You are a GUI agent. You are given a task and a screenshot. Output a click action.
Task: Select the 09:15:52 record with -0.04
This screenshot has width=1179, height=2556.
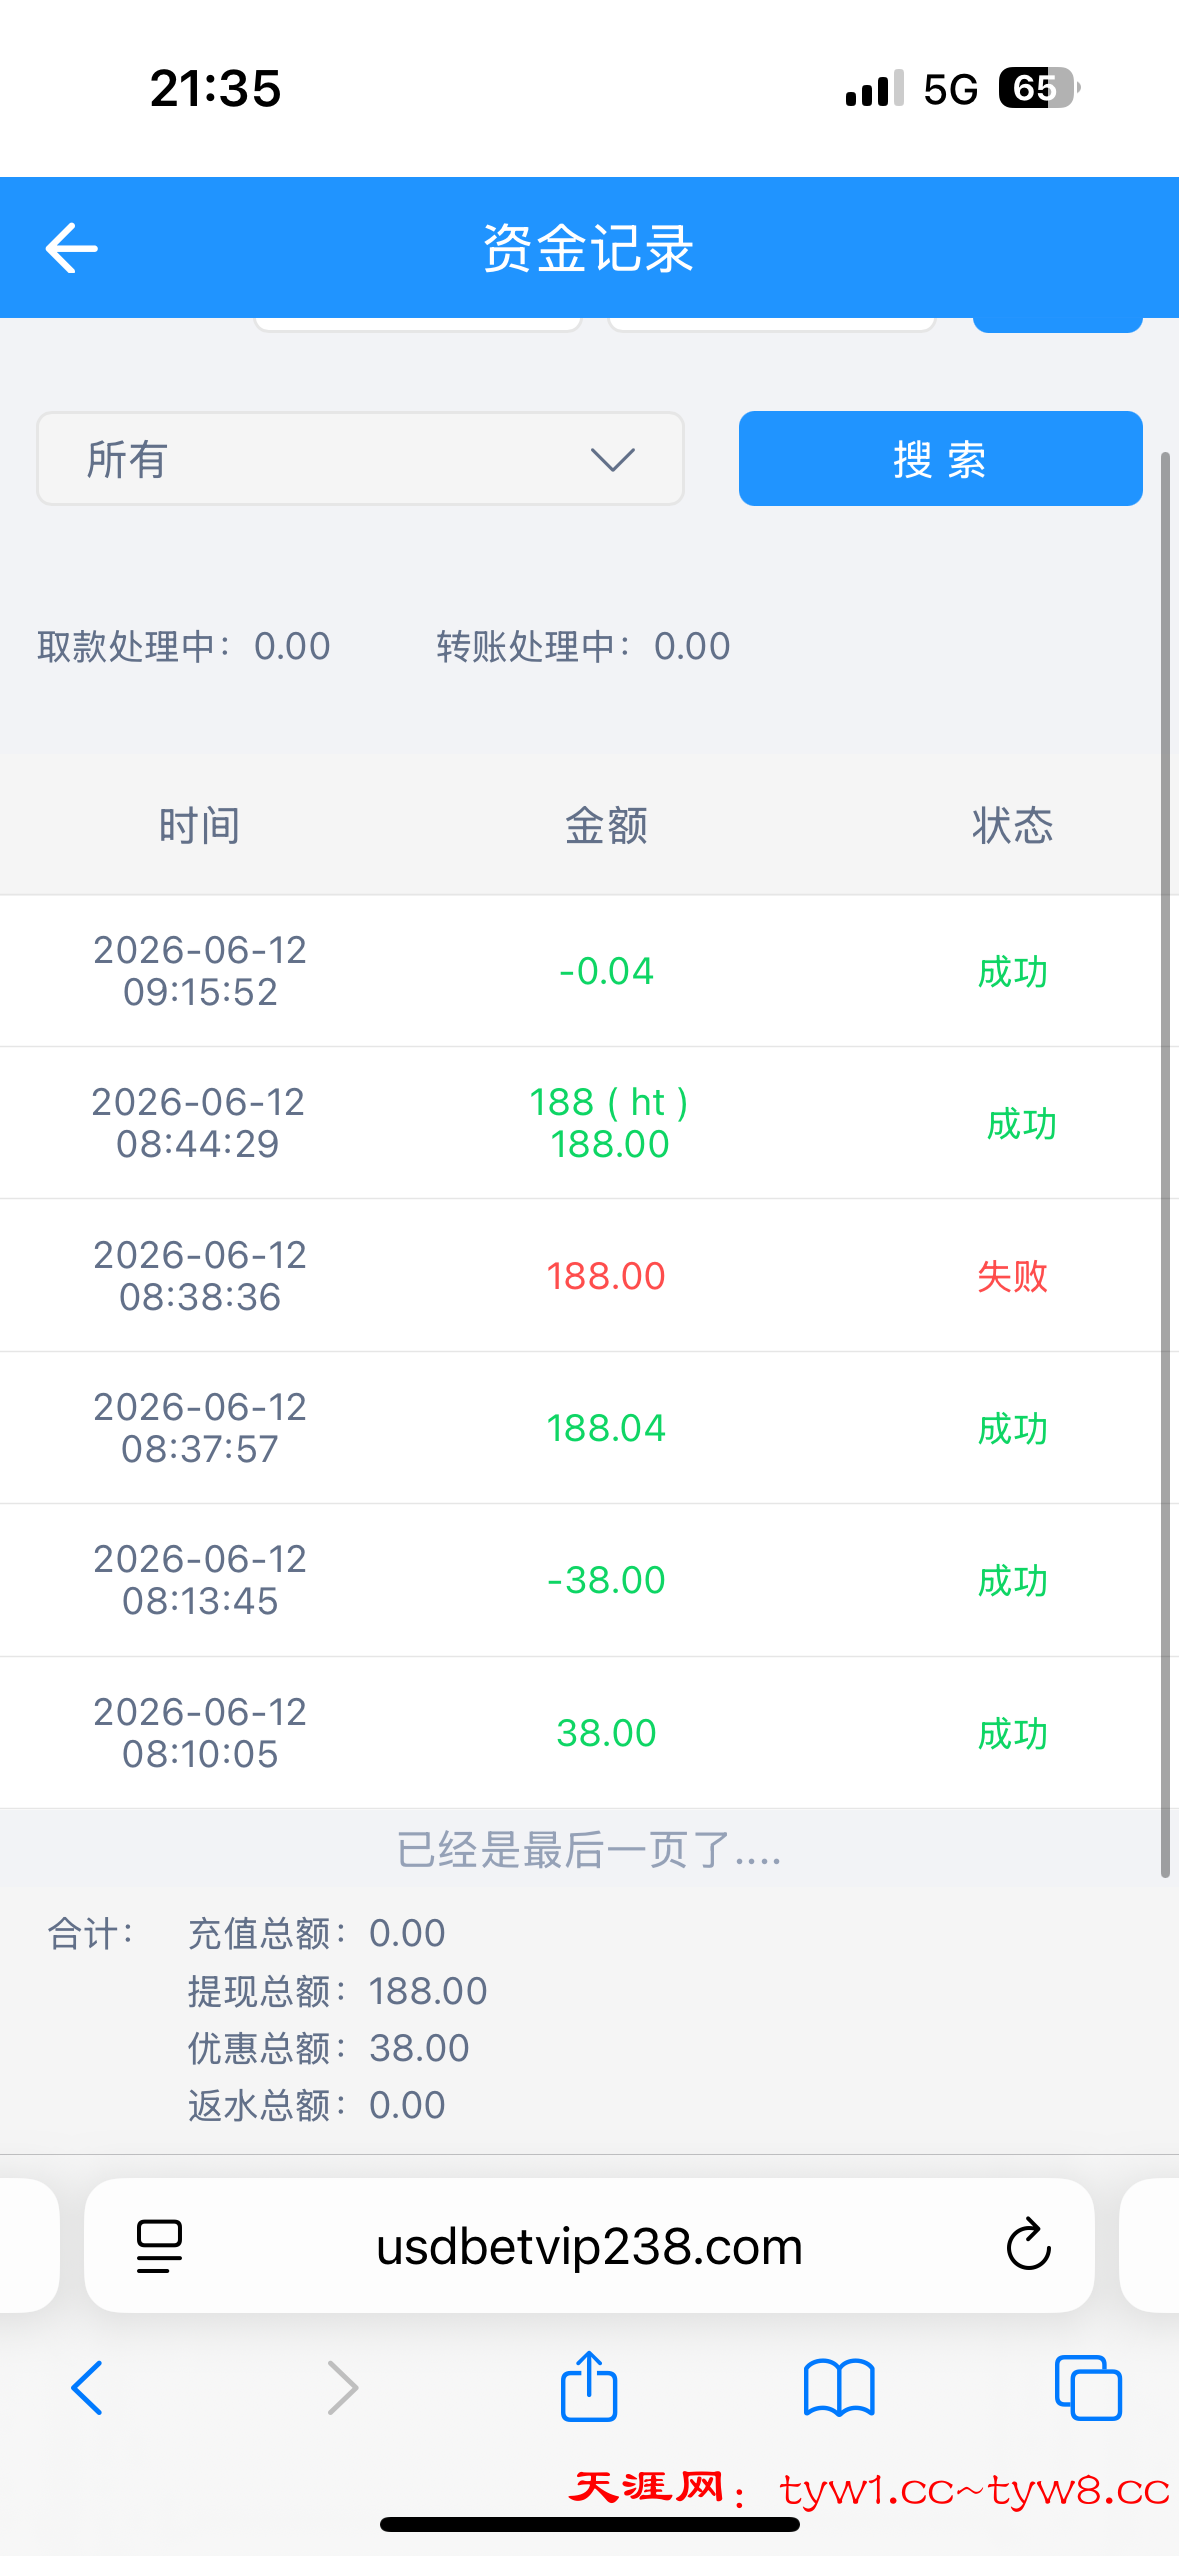pos(582,971)
